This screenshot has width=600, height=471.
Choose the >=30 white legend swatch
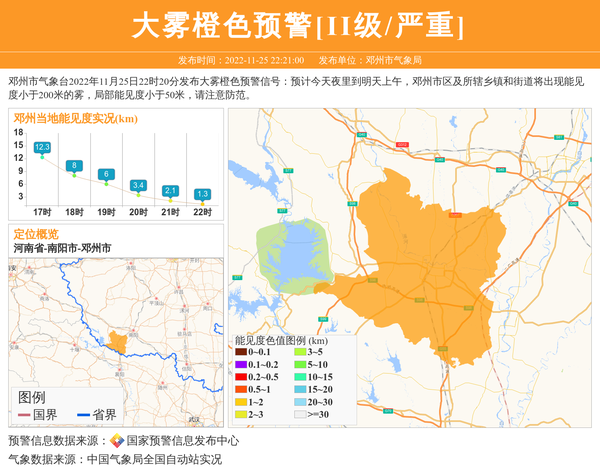coord(300,413)
